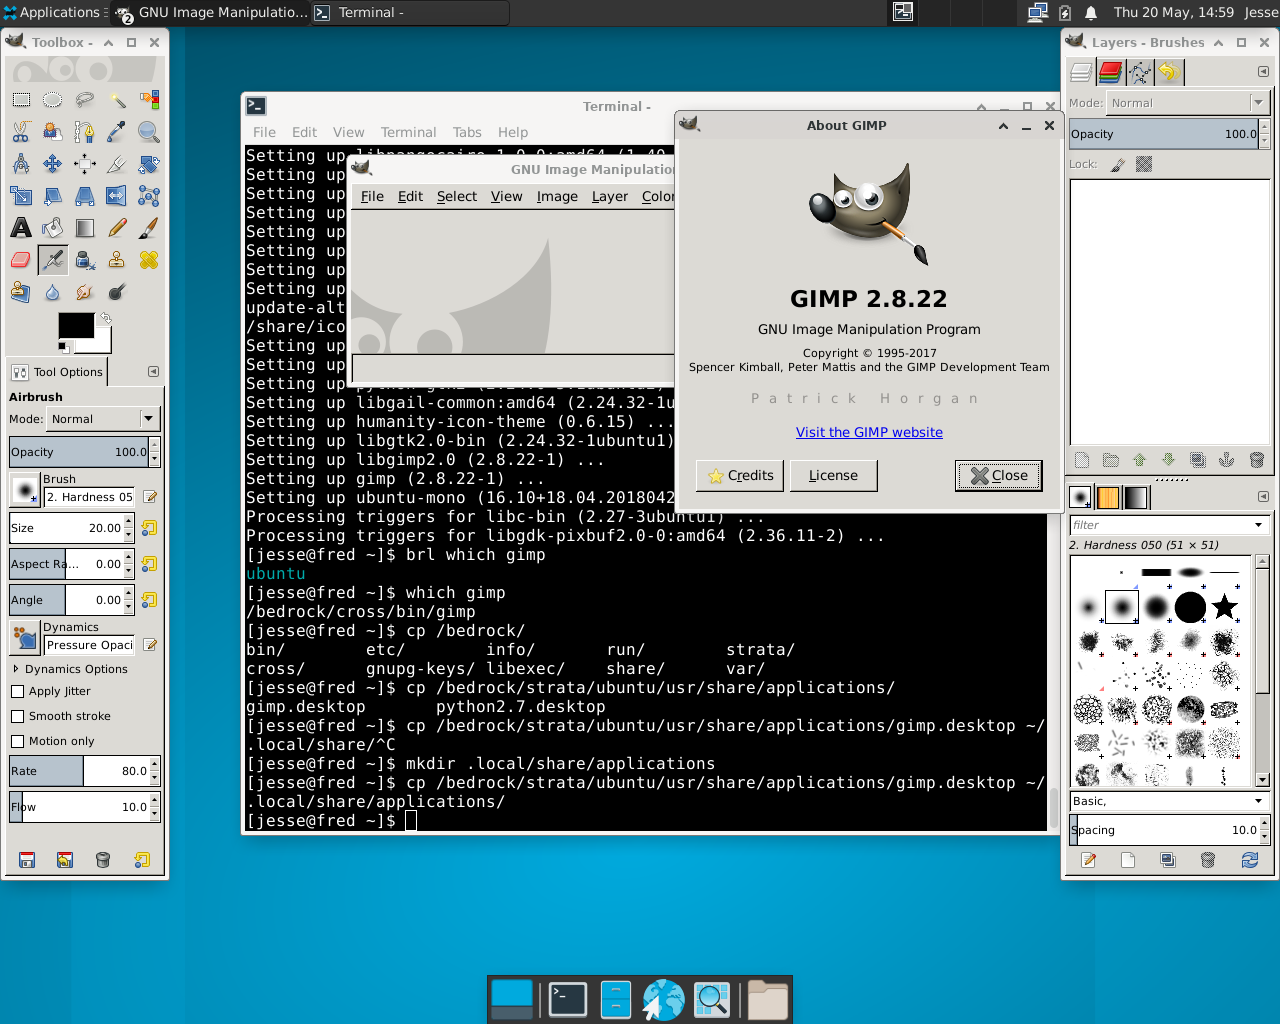Click the Close button in About GIMP
The image size is (1280, 1024).
tap(999, 476)
